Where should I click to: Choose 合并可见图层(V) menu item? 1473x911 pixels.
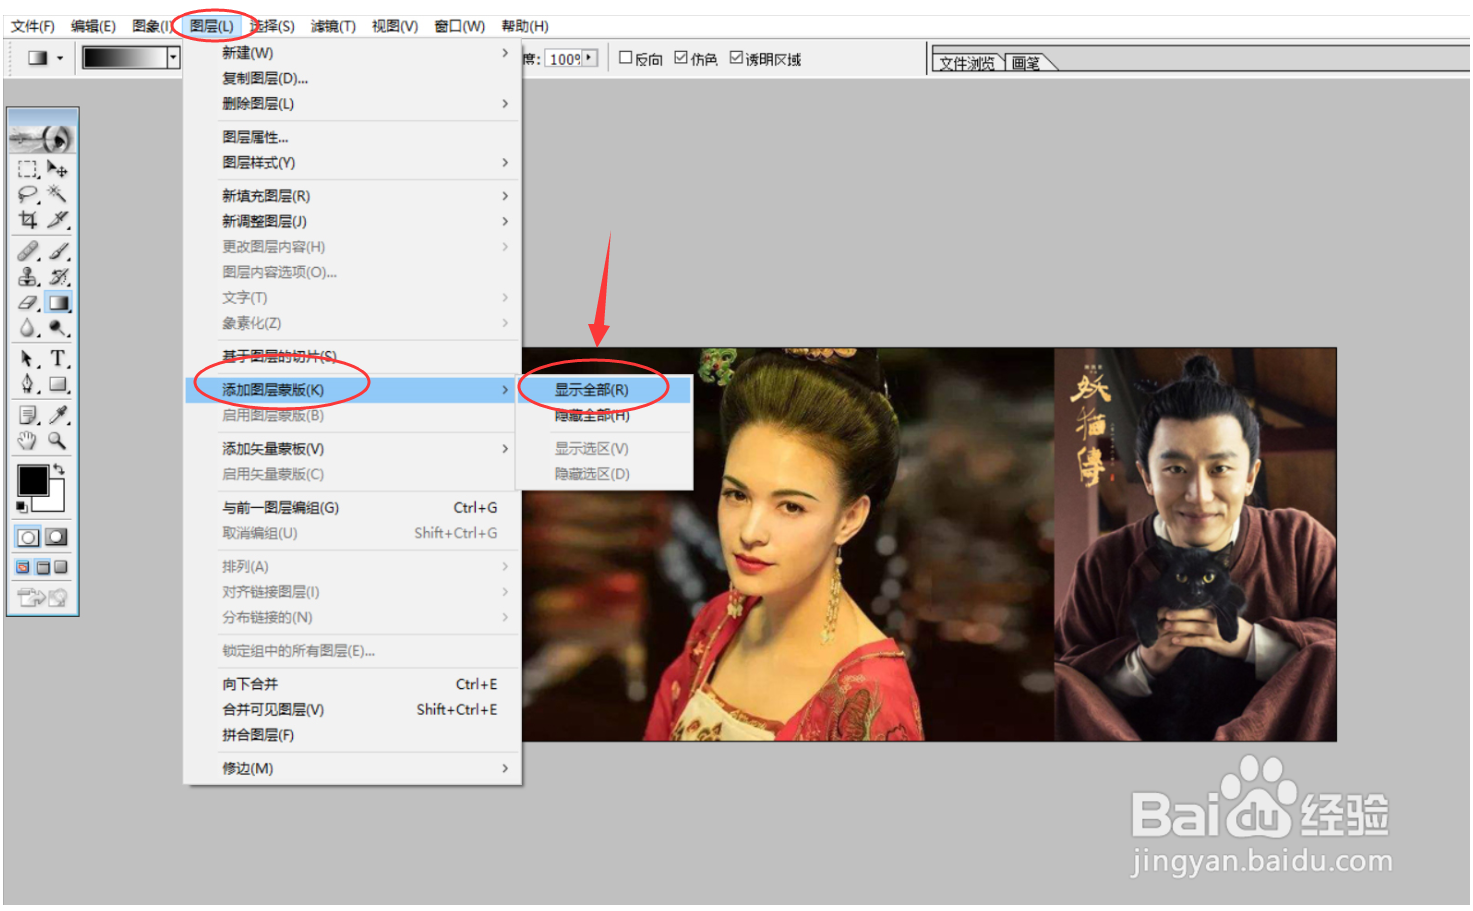(x=352, y=710)
